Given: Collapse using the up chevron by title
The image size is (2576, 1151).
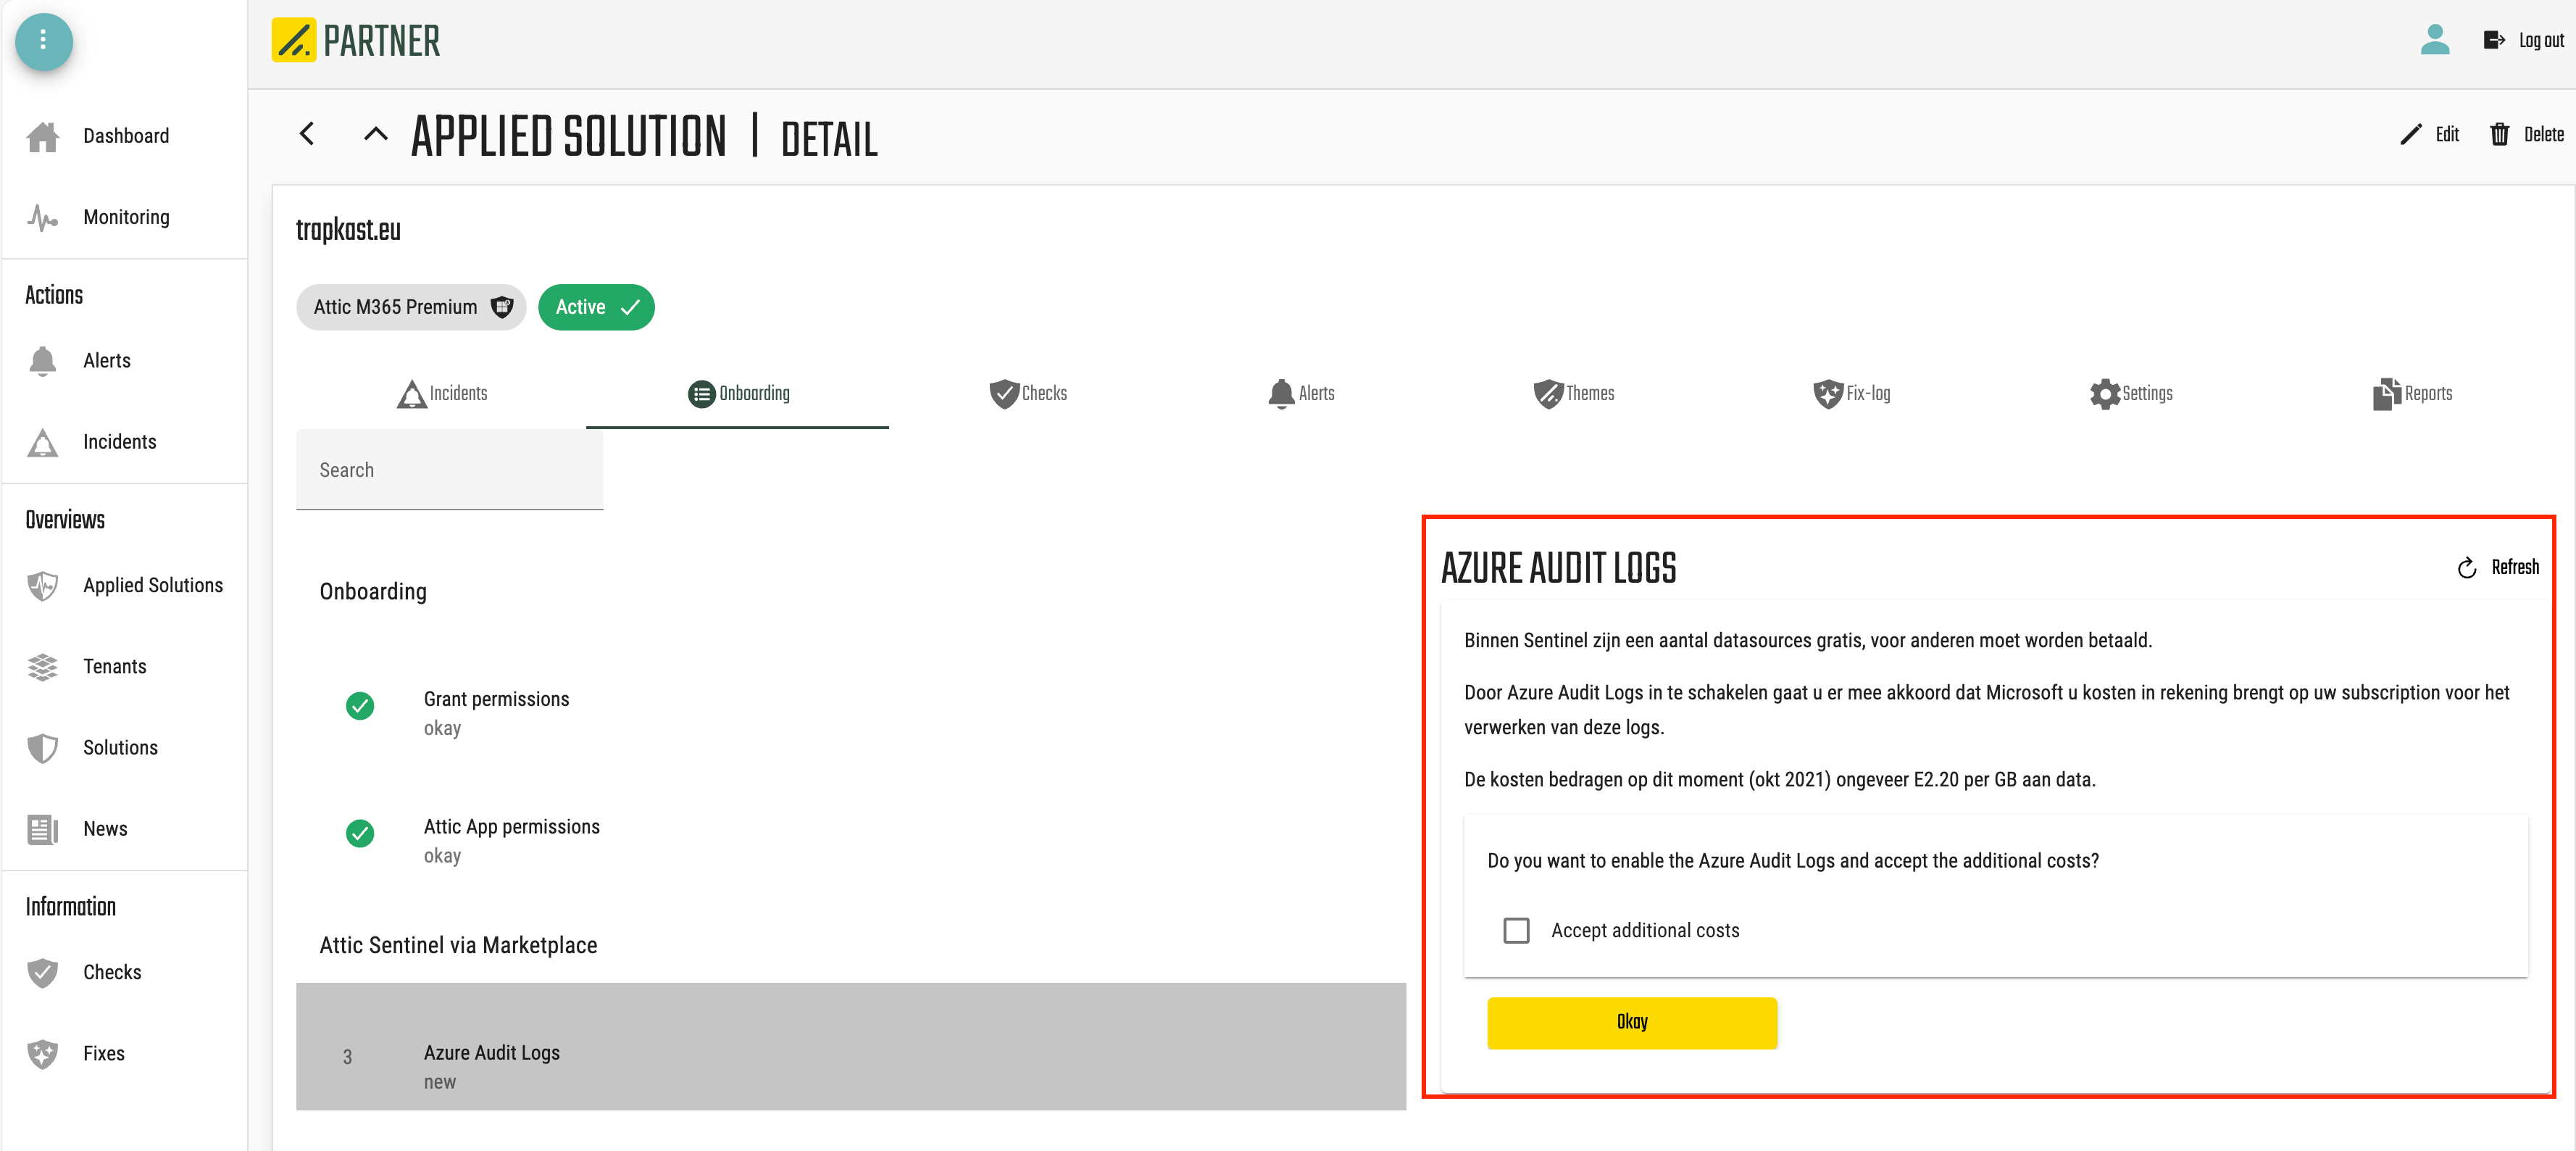Looking at the screenshot, I should pos(375,134).
